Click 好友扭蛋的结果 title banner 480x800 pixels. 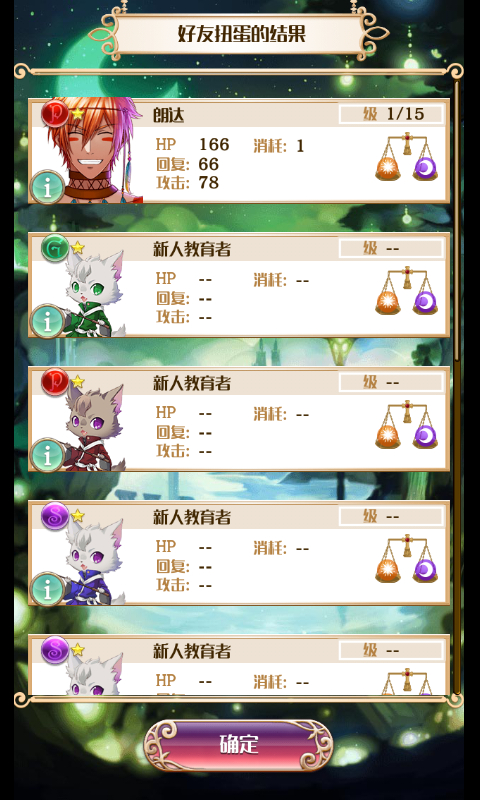(x=239, y=34)
